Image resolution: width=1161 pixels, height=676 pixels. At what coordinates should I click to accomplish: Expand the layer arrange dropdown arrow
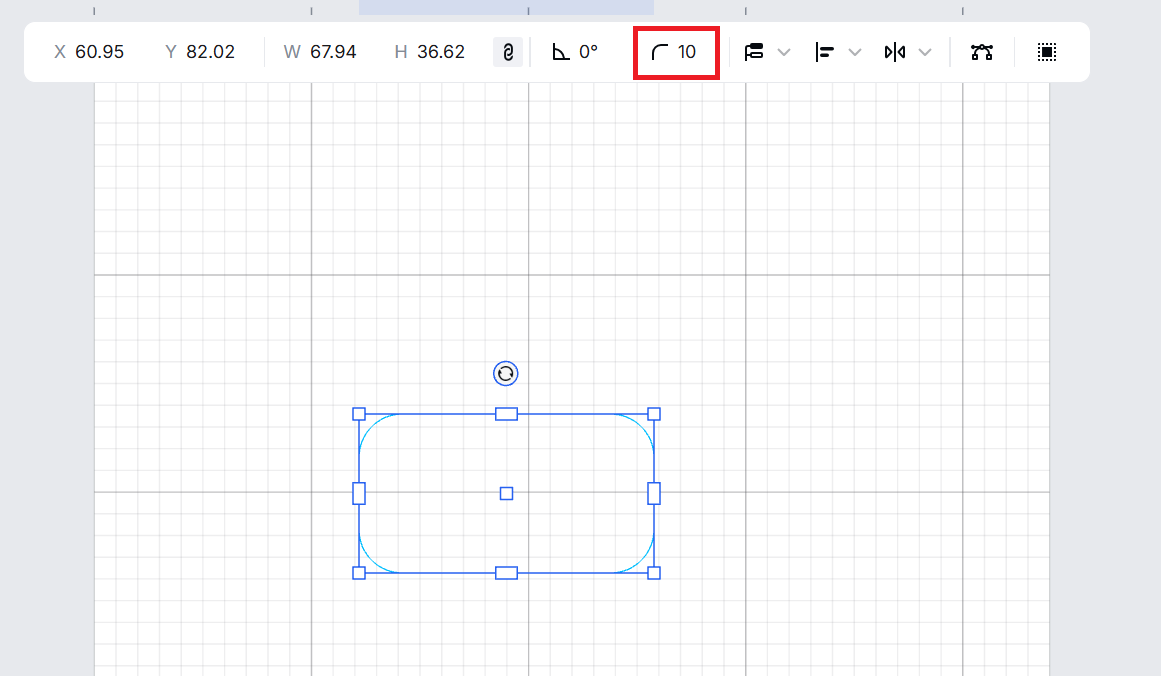(784, 52)
